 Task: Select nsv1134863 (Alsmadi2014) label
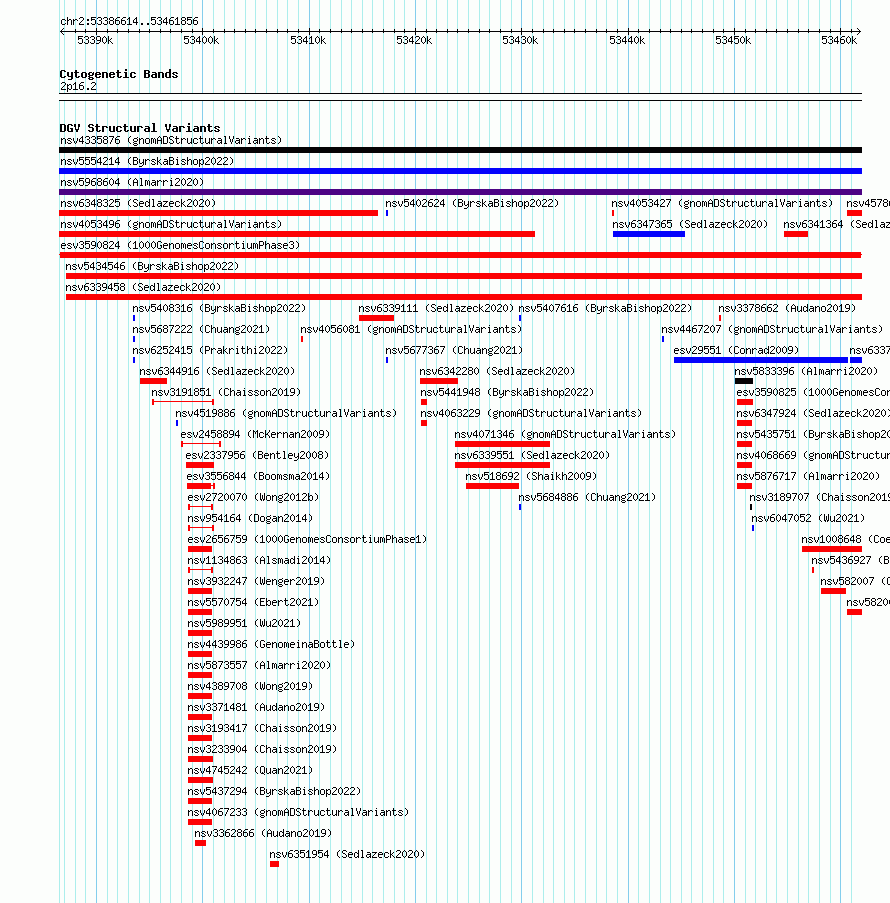click(x=260, y=561)
